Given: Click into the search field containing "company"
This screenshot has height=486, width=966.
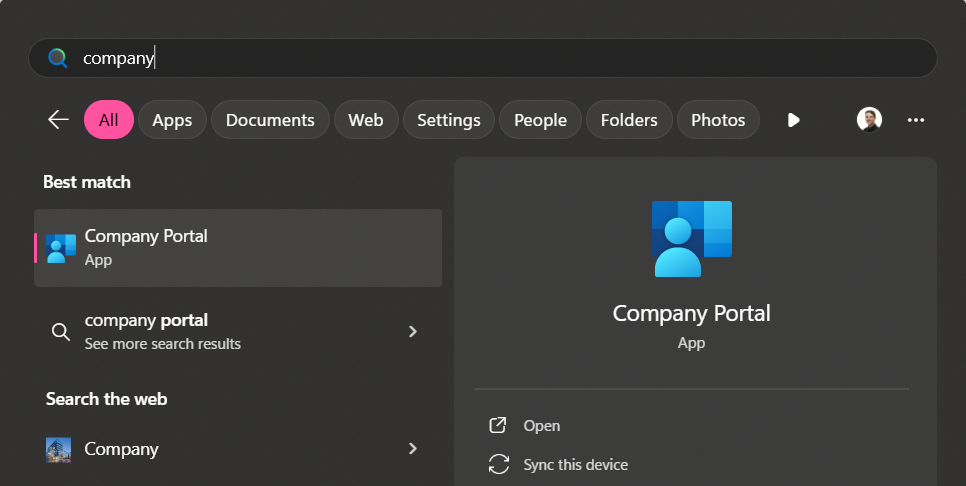Looking at the screenshot, I should click(x=482, y=58).
